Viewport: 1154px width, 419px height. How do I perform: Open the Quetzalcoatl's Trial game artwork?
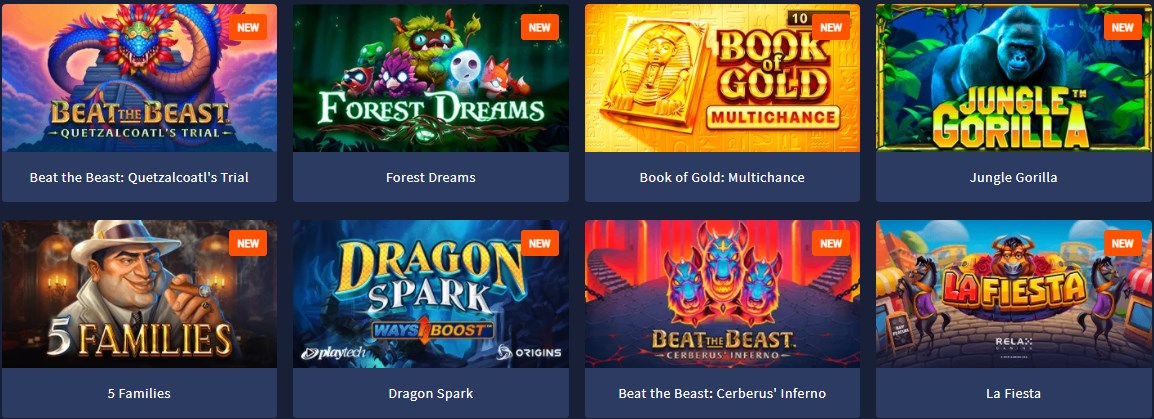tap(139, 78)
